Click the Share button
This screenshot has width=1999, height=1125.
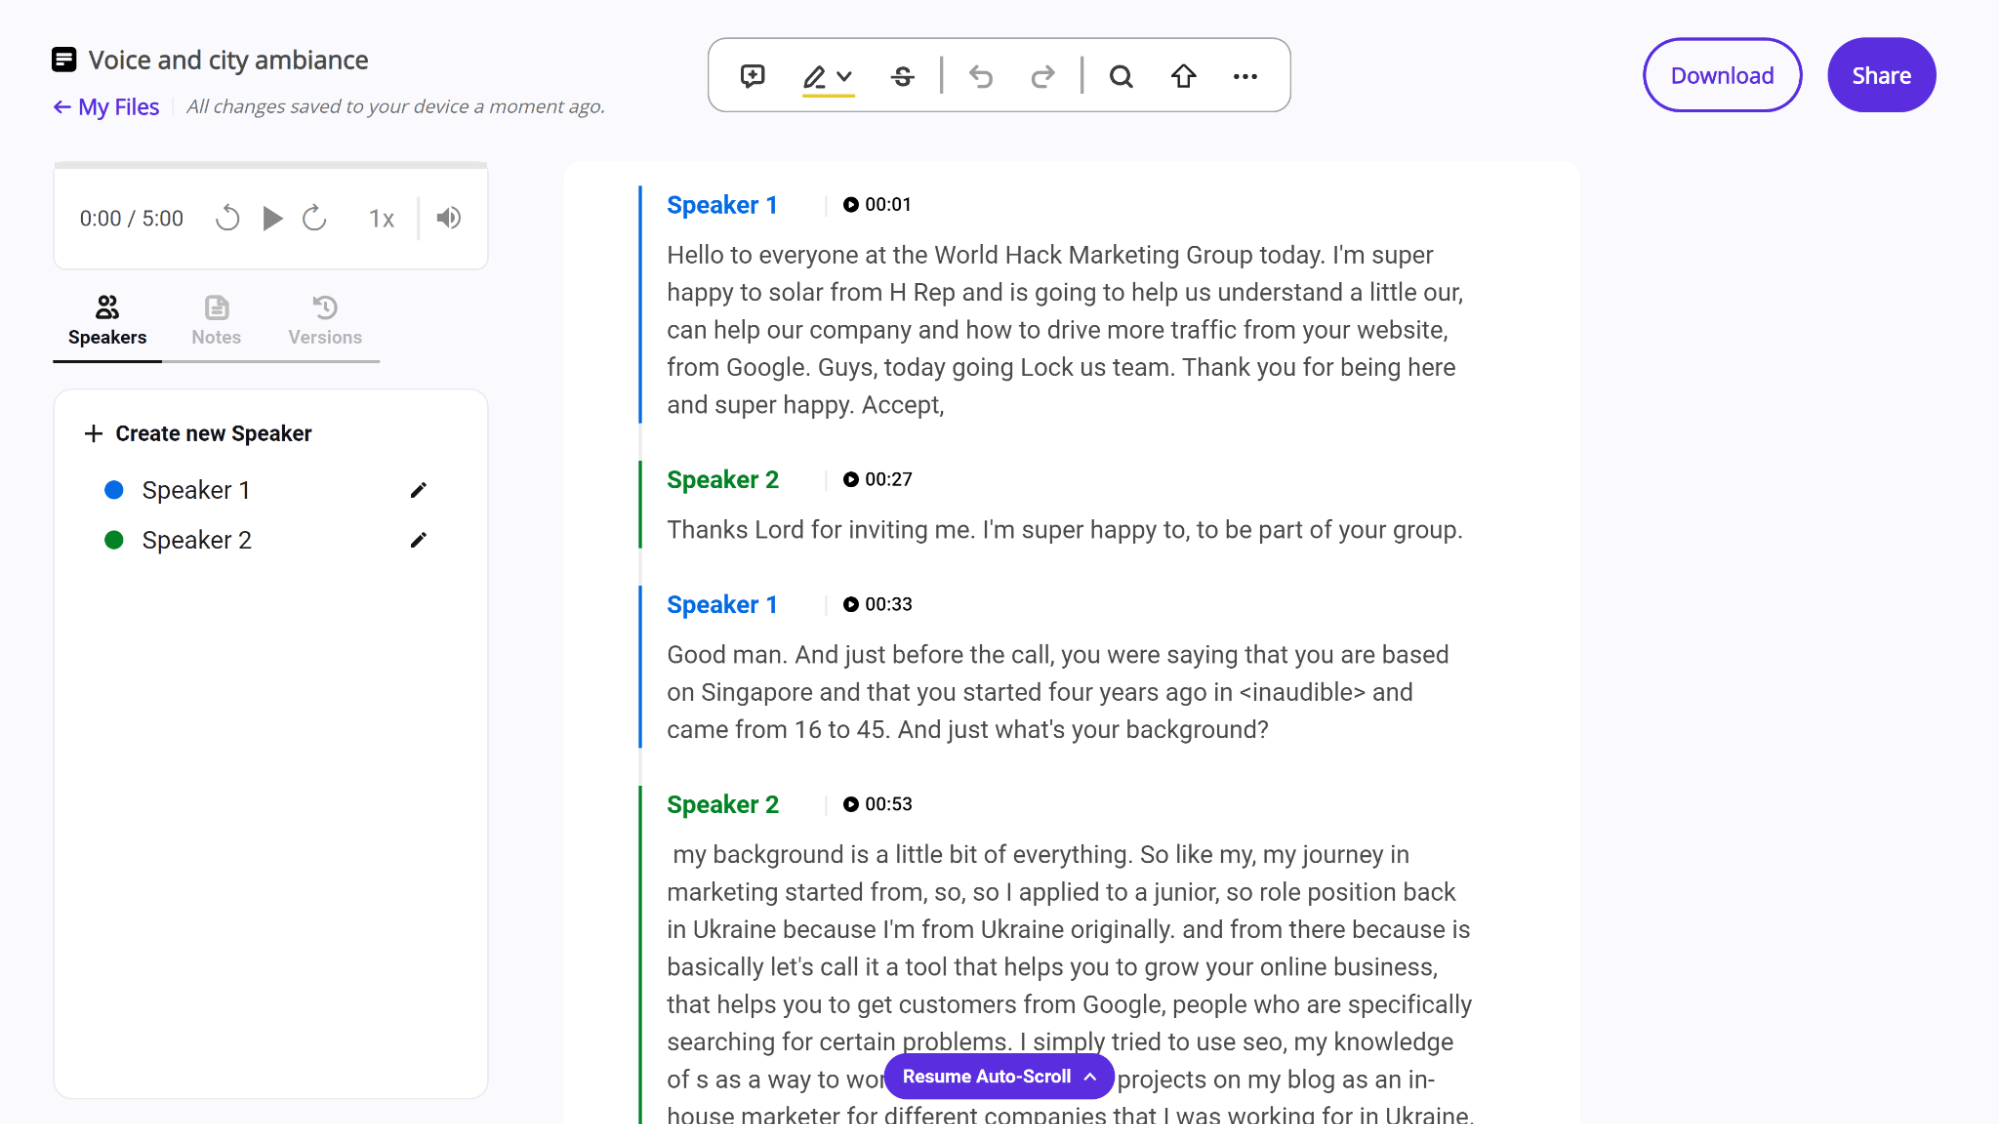[x=1881, y=76]
